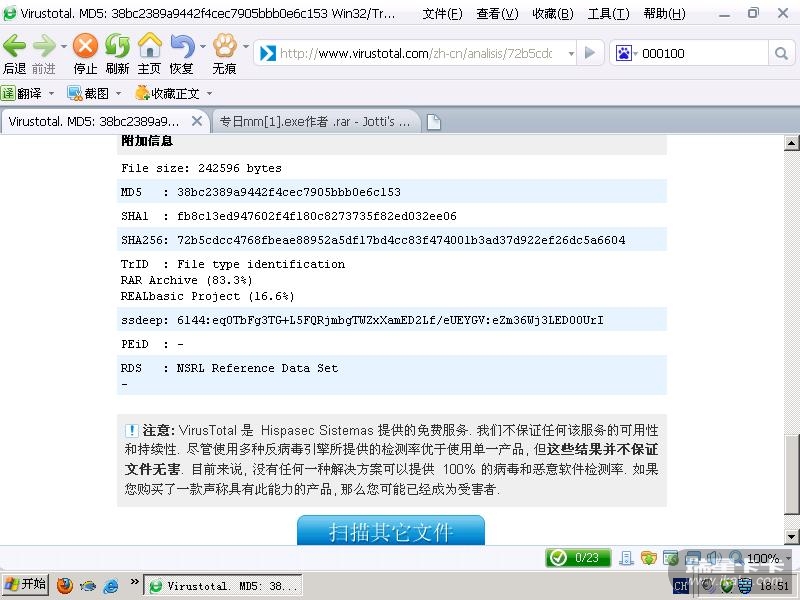
Task: Expand the 翻译 dropdown arrow
Action: point(51,94)
